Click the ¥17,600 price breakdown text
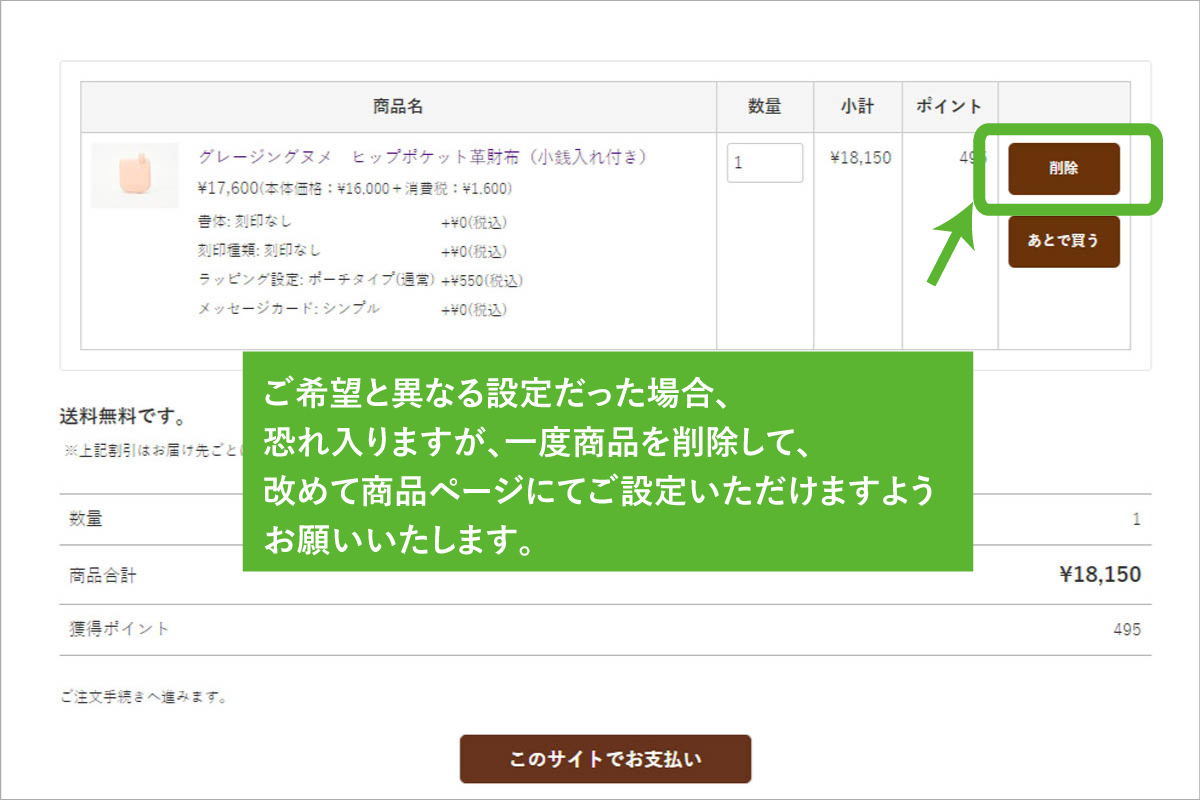 (x=355, y=188)
